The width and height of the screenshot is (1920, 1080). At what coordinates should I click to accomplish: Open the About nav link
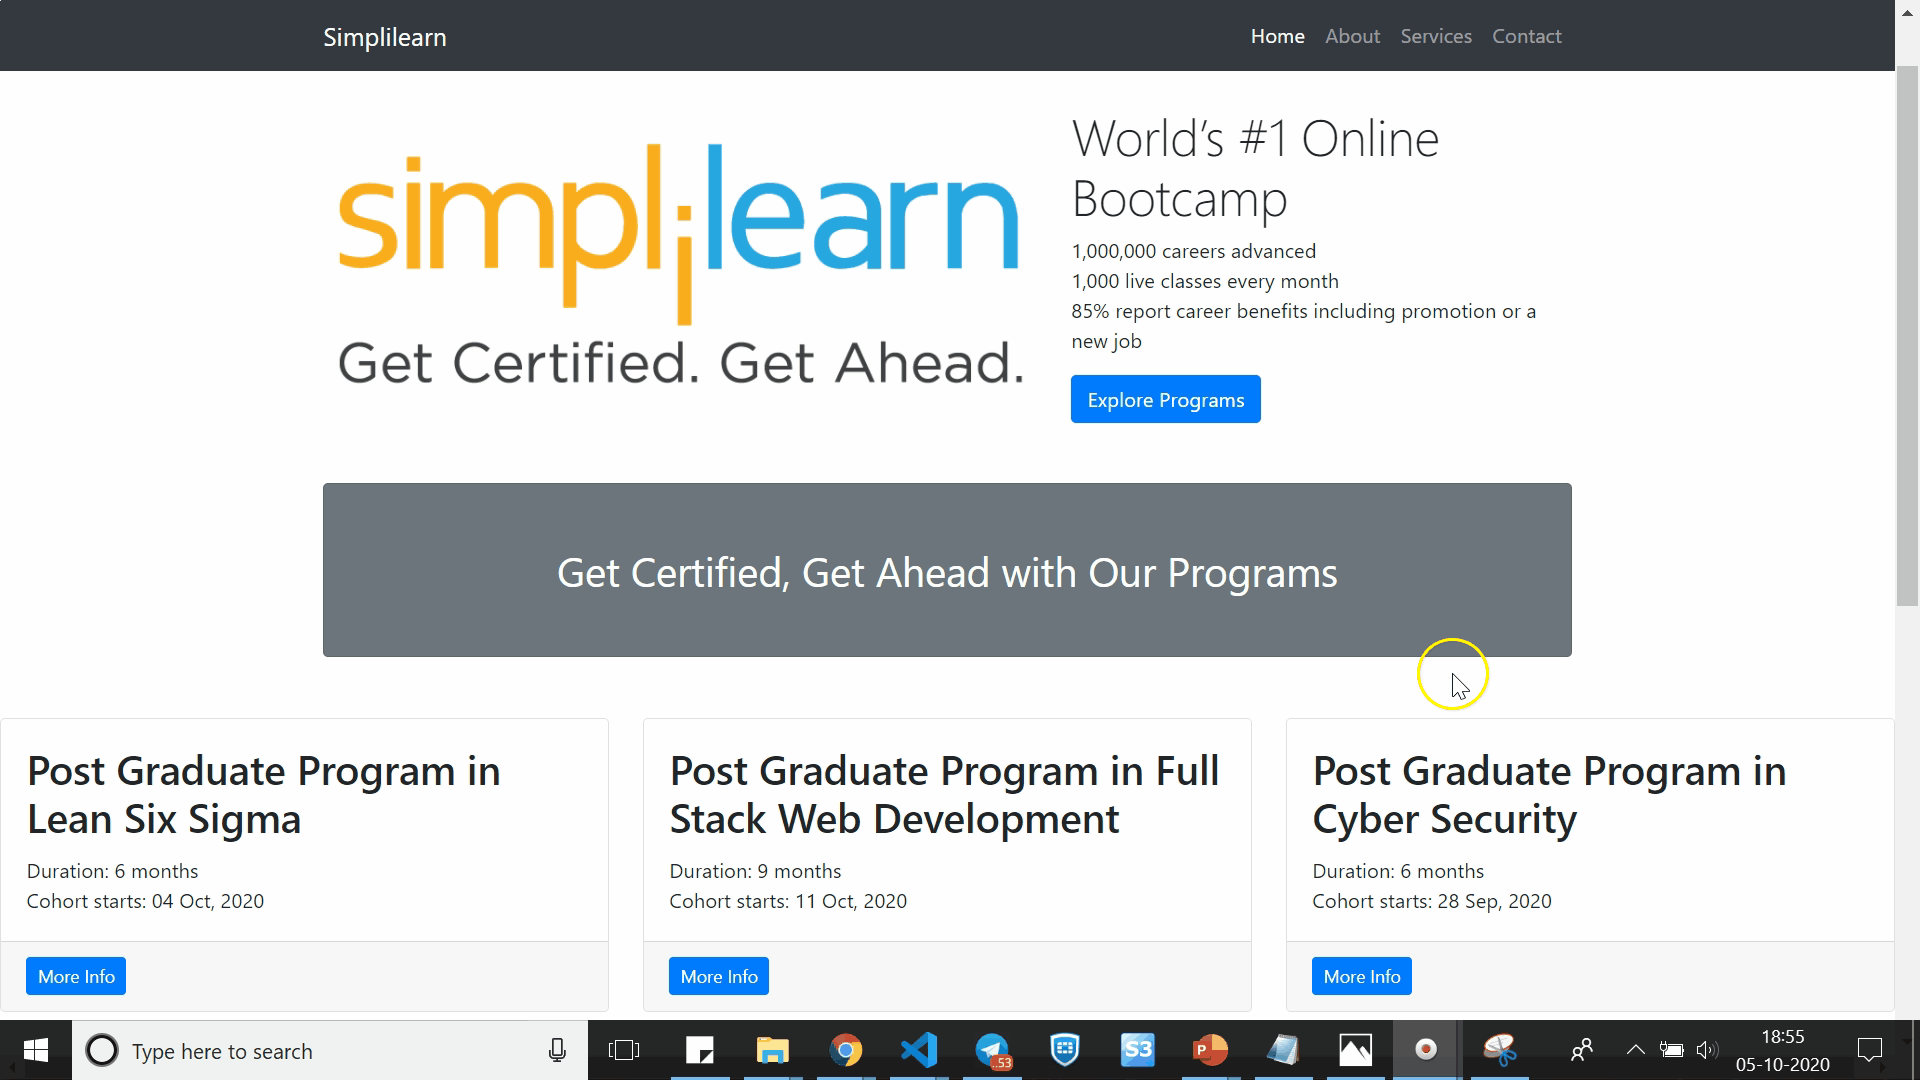point(1352,36)
